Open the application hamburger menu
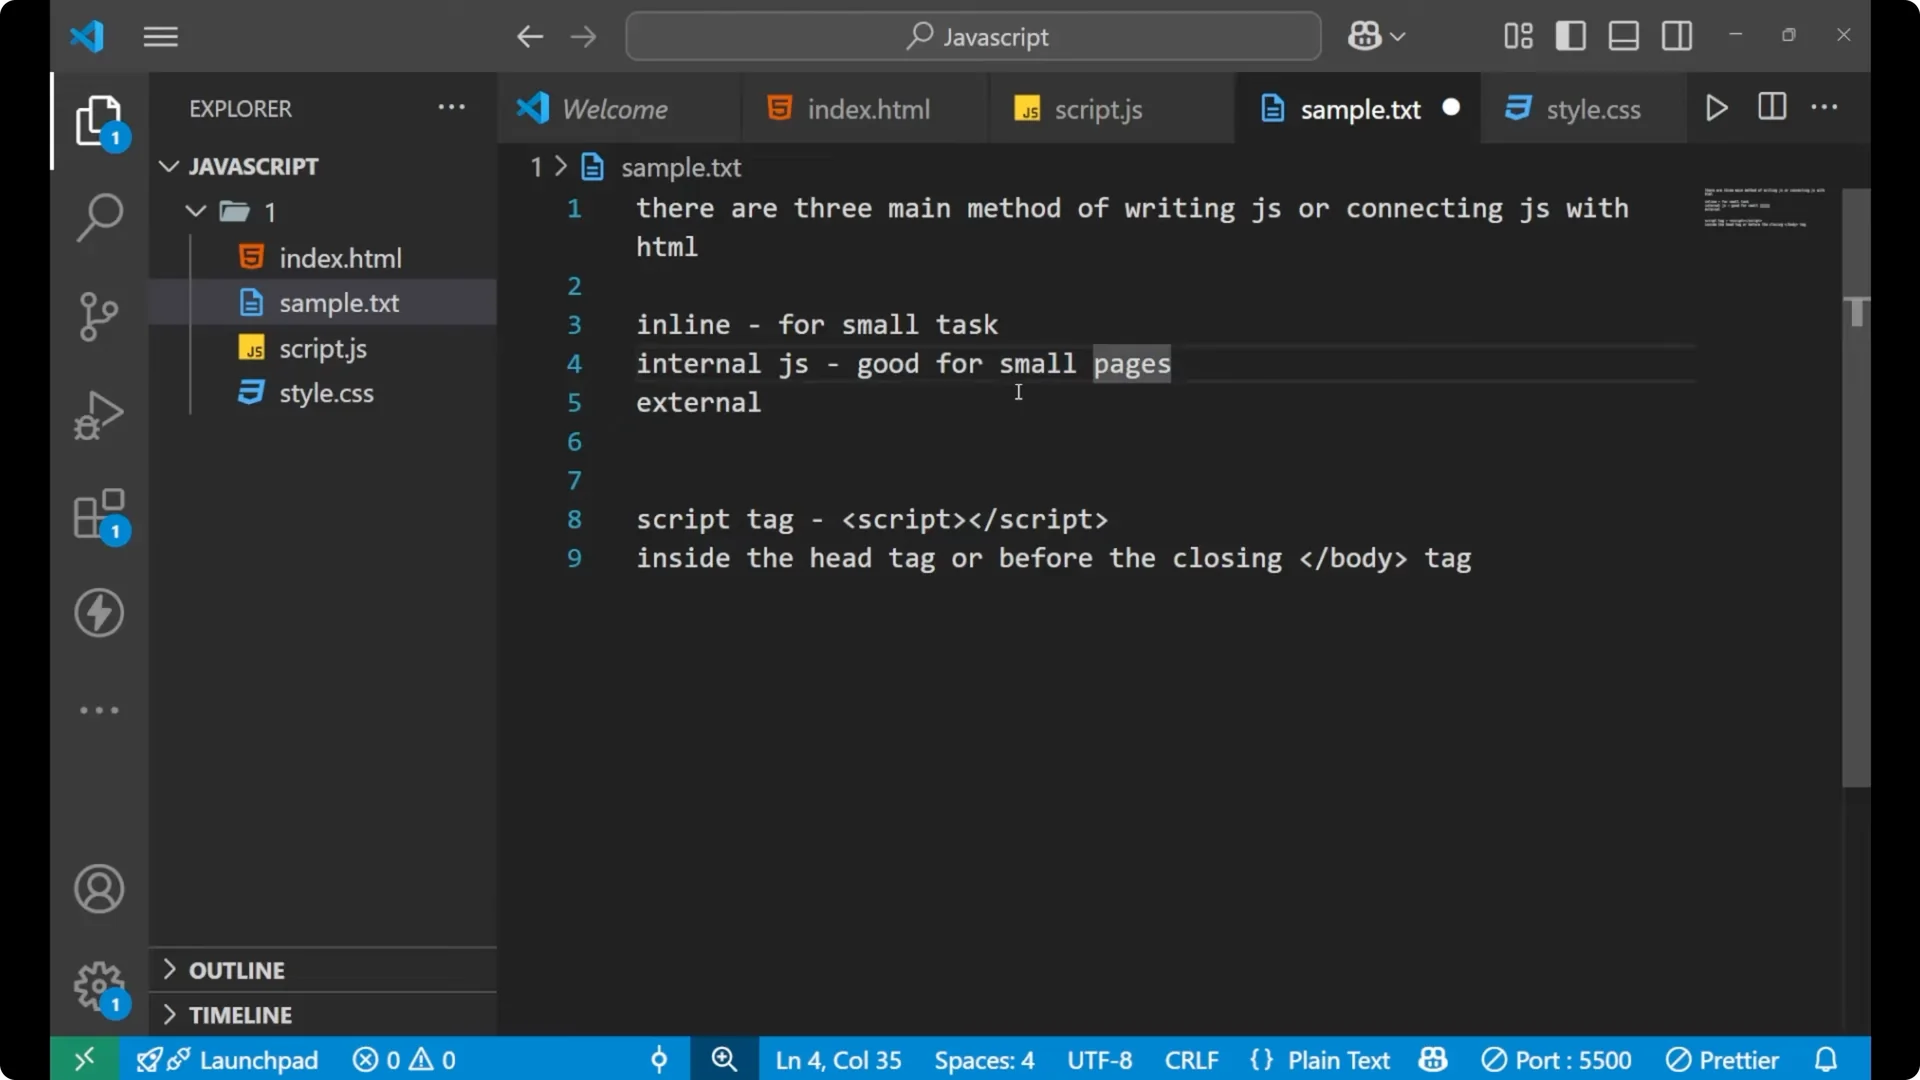The width and height of the screenshot is (1920, 1080). pyautogui.click(x=160, y=36)
